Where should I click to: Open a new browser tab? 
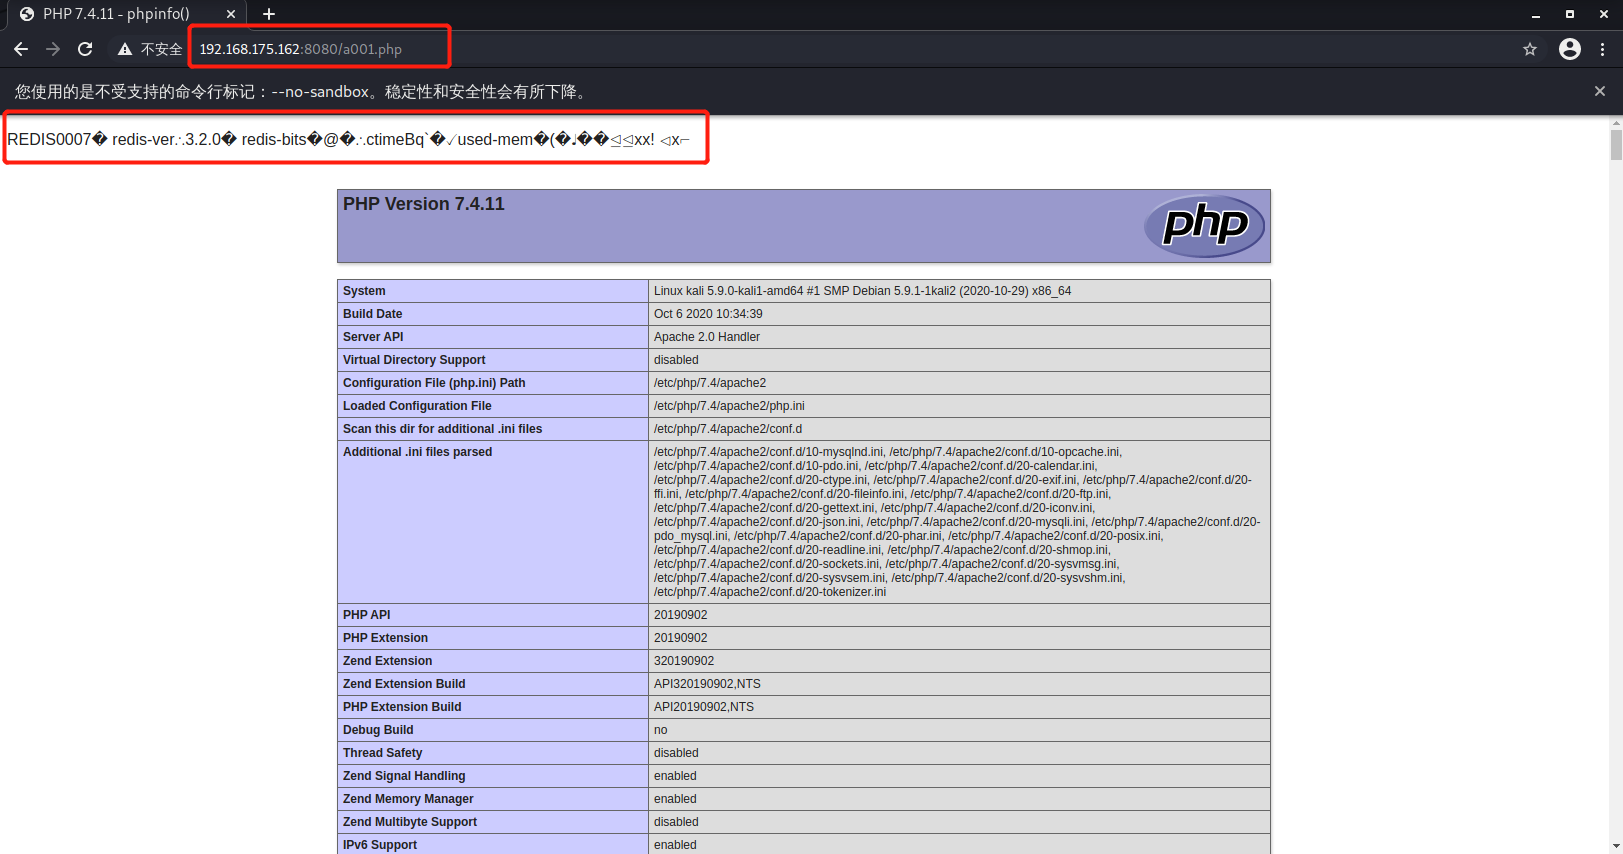point(269,14)
